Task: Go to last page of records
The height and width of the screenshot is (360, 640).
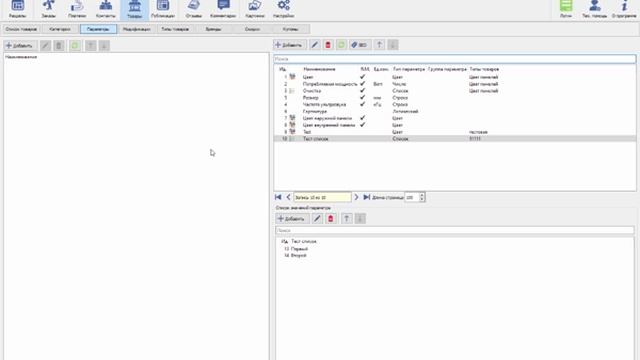Action: 367,197
